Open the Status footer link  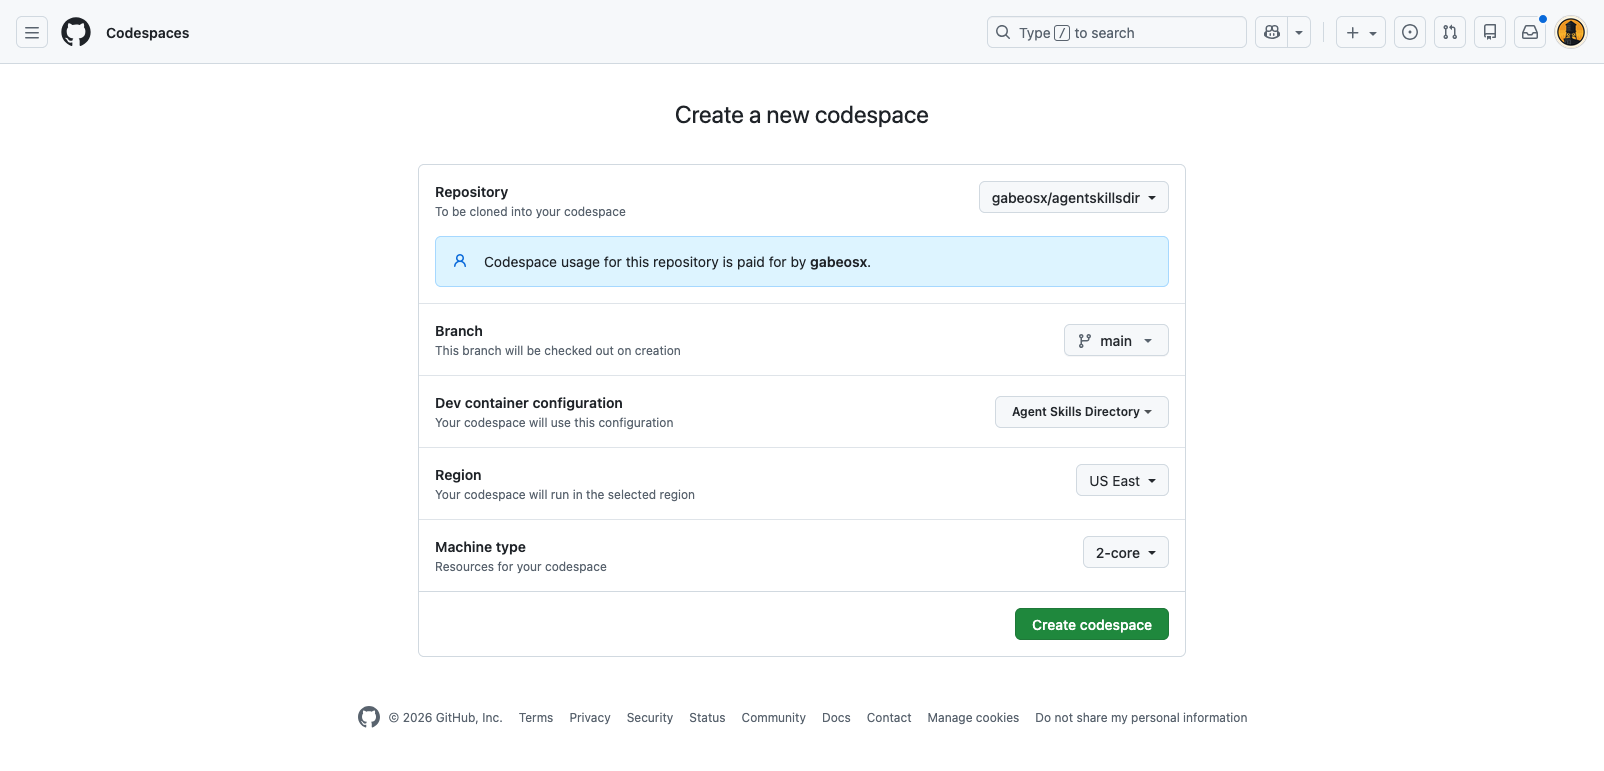707,718
